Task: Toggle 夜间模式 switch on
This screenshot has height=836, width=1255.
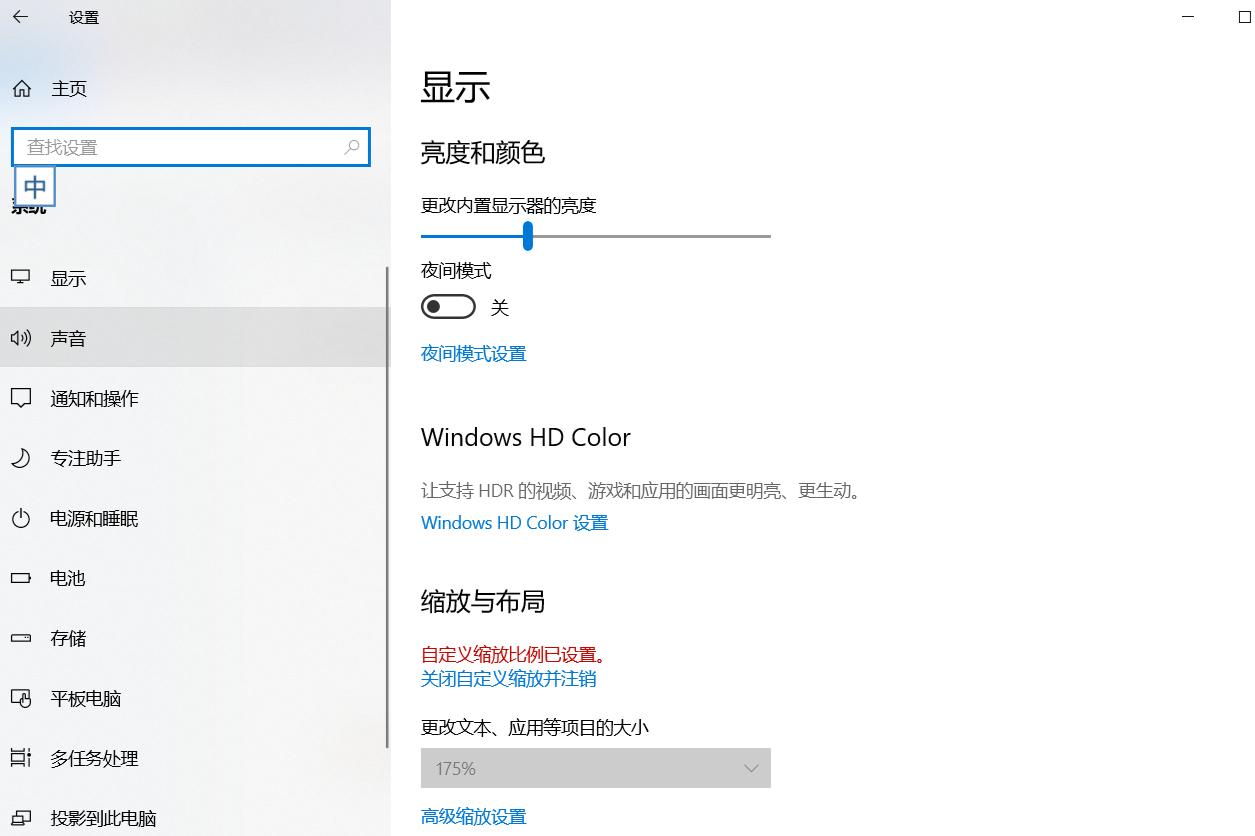Action: [447, 306]
